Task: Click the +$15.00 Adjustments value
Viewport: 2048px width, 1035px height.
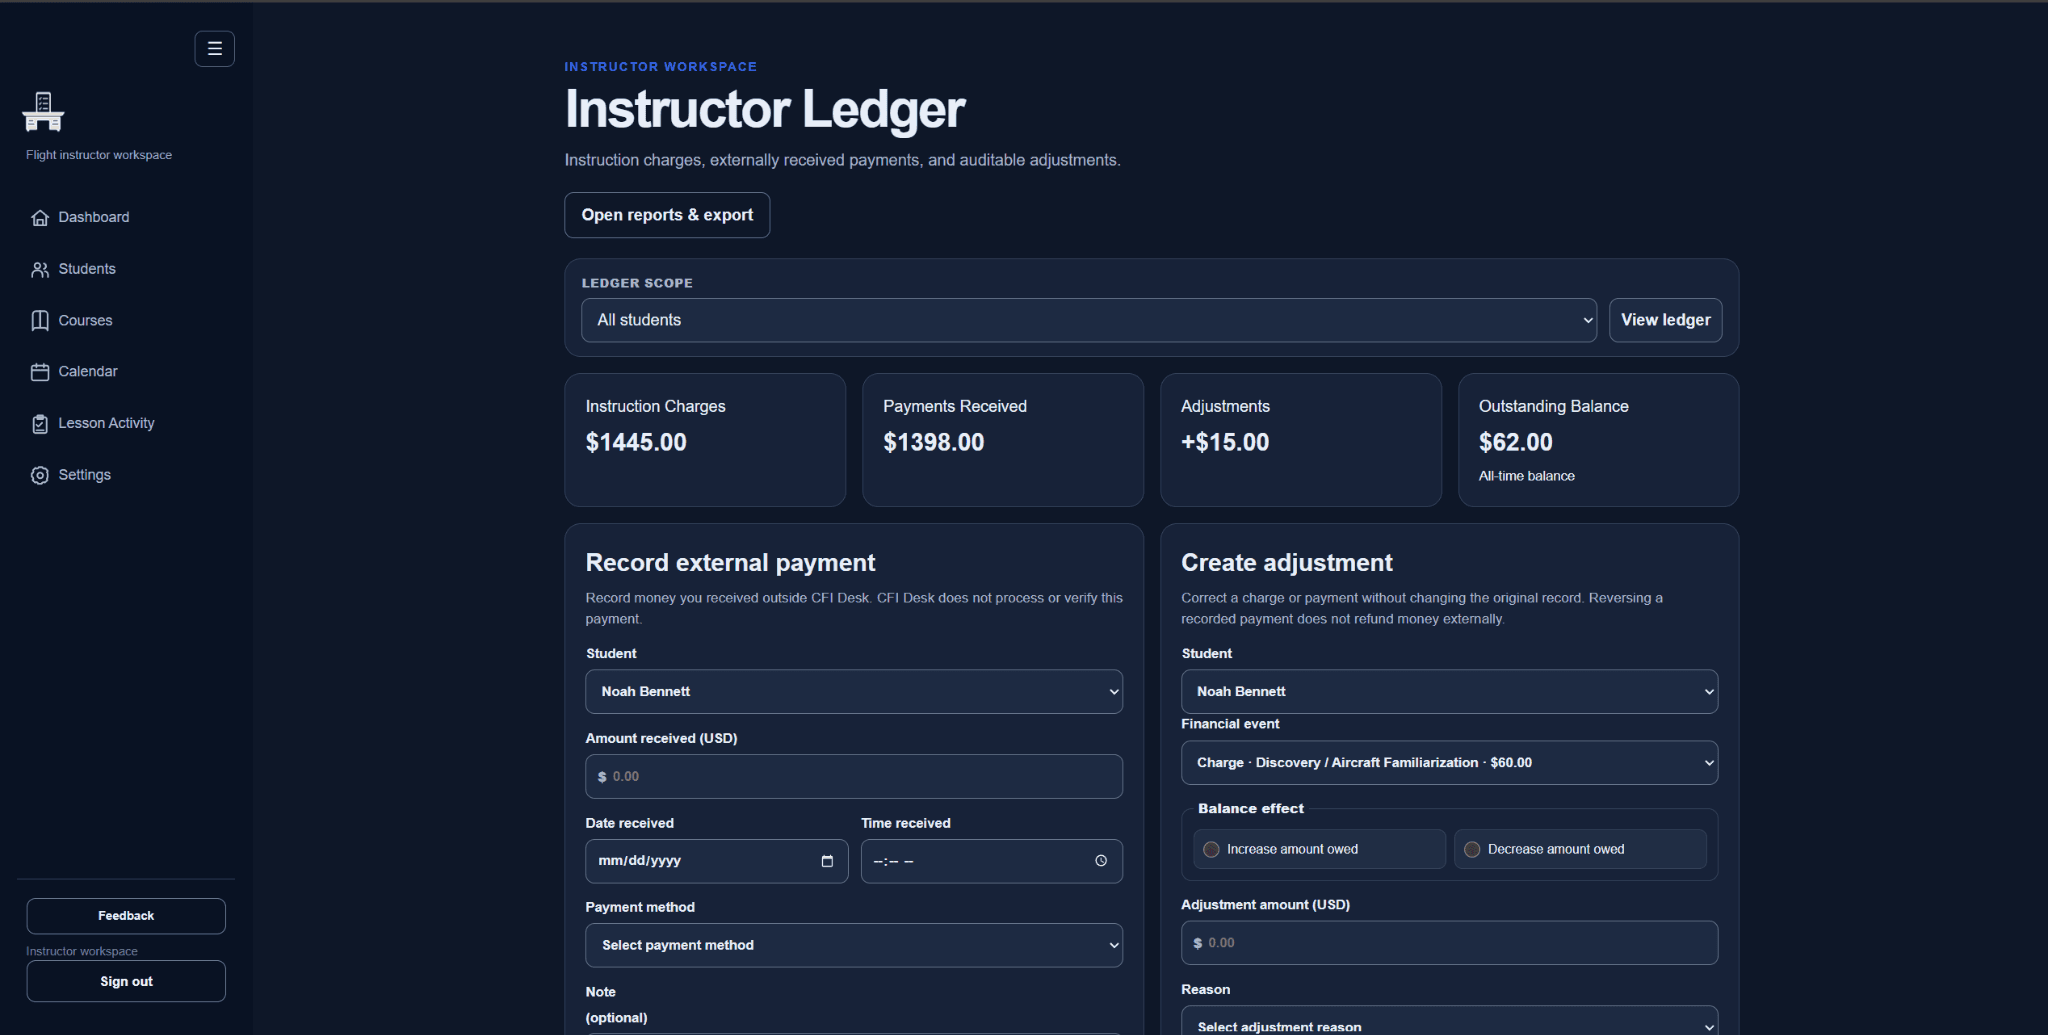Action: (1225, 443)
